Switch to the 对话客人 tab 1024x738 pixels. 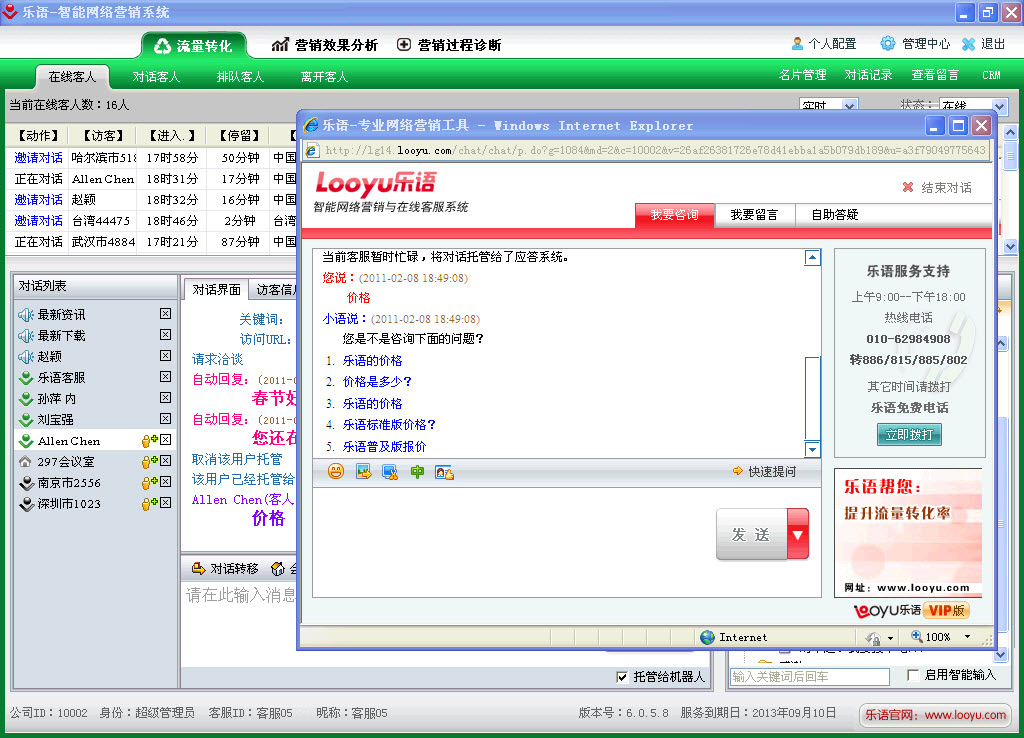(156, 77)
